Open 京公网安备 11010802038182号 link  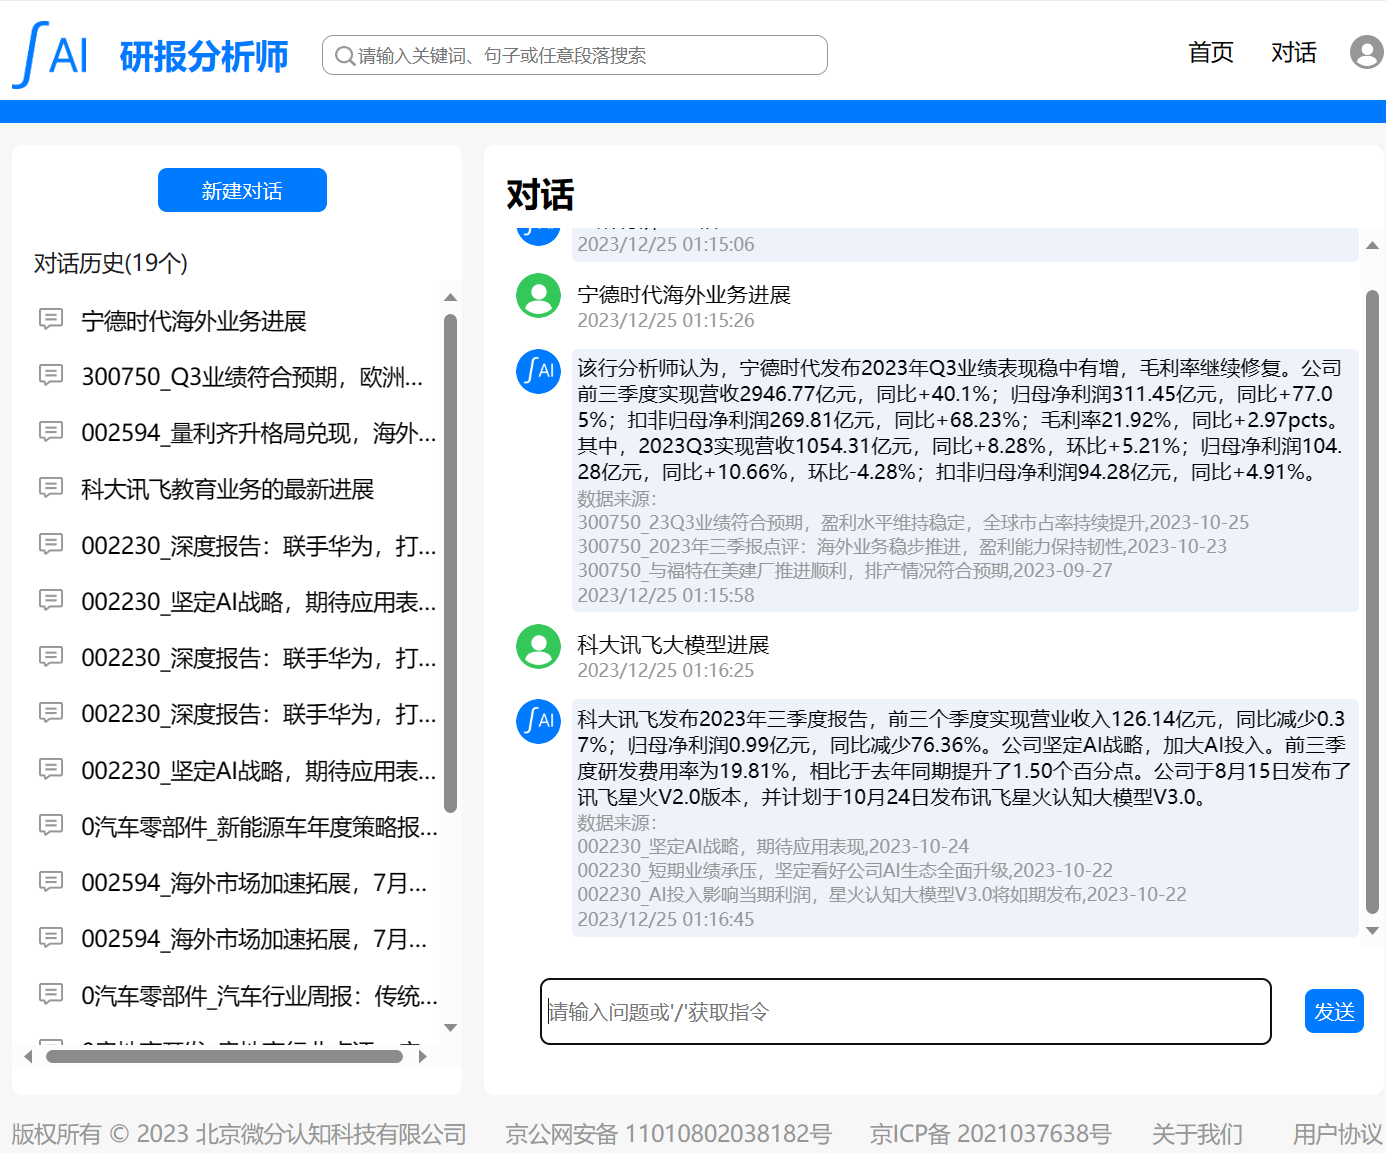pyautogui.click(x=668, y=1134)
